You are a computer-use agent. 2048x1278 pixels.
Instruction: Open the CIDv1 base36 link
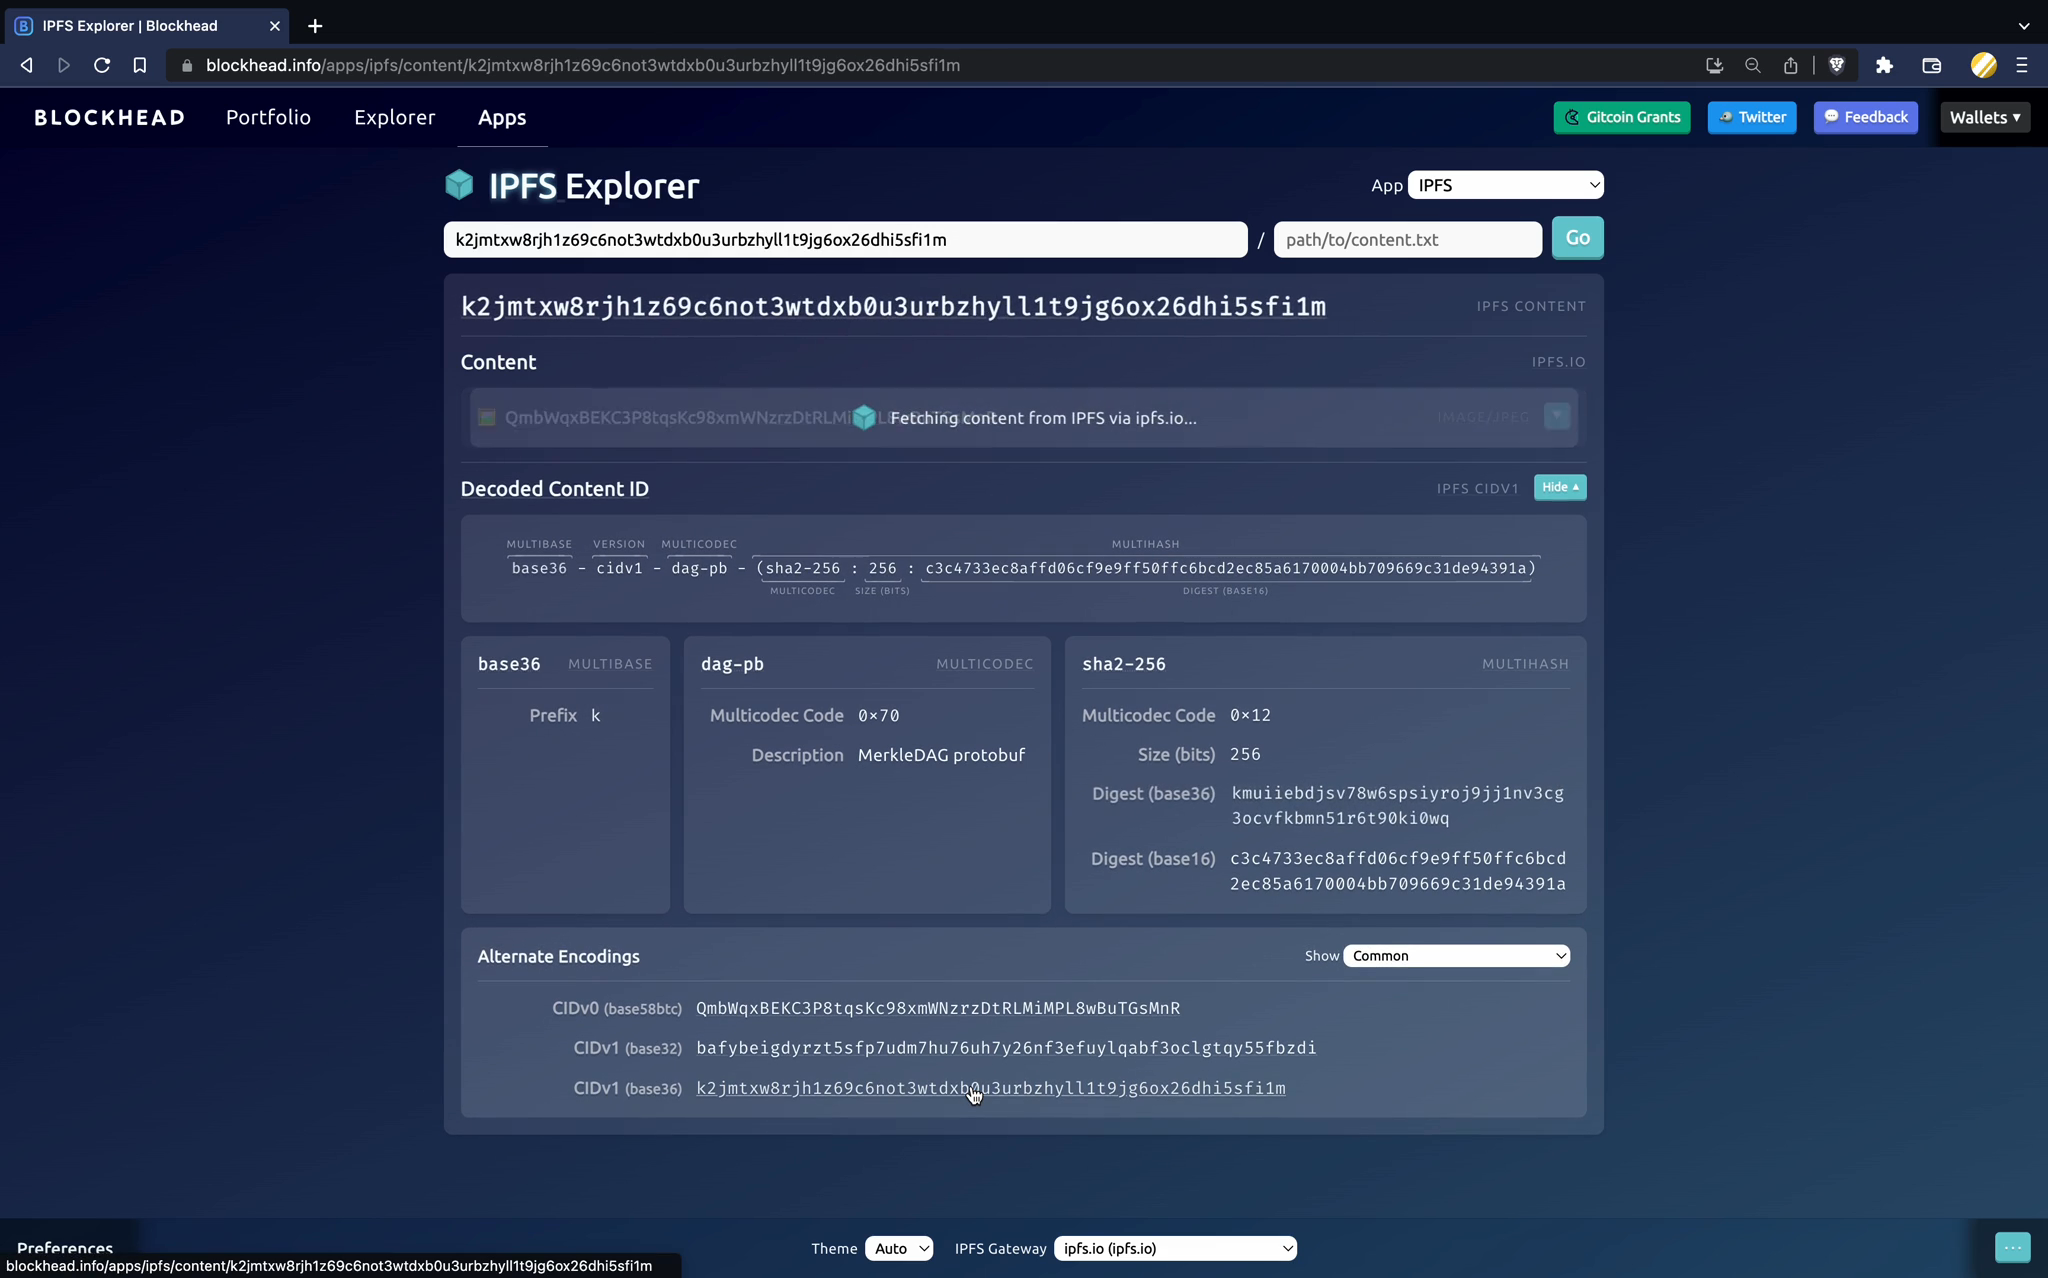(x=991, y=1088)
